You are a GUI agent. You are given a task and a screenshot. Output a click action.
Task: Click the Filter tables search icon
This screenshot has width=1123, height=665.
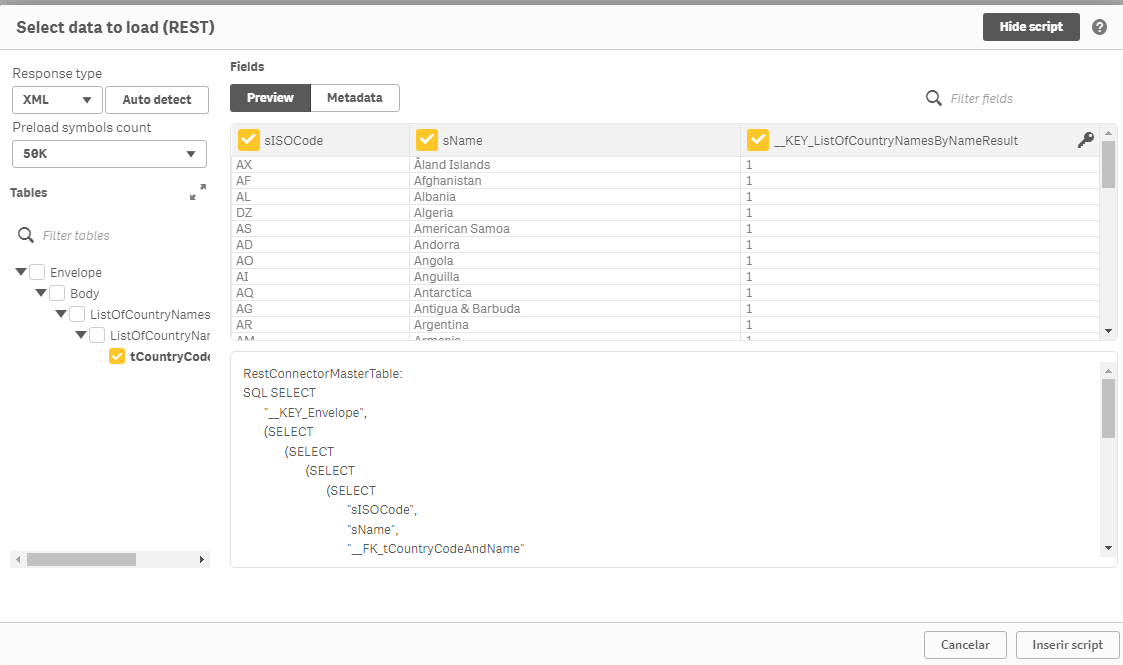pyautogui.click(x=26, y=235)
